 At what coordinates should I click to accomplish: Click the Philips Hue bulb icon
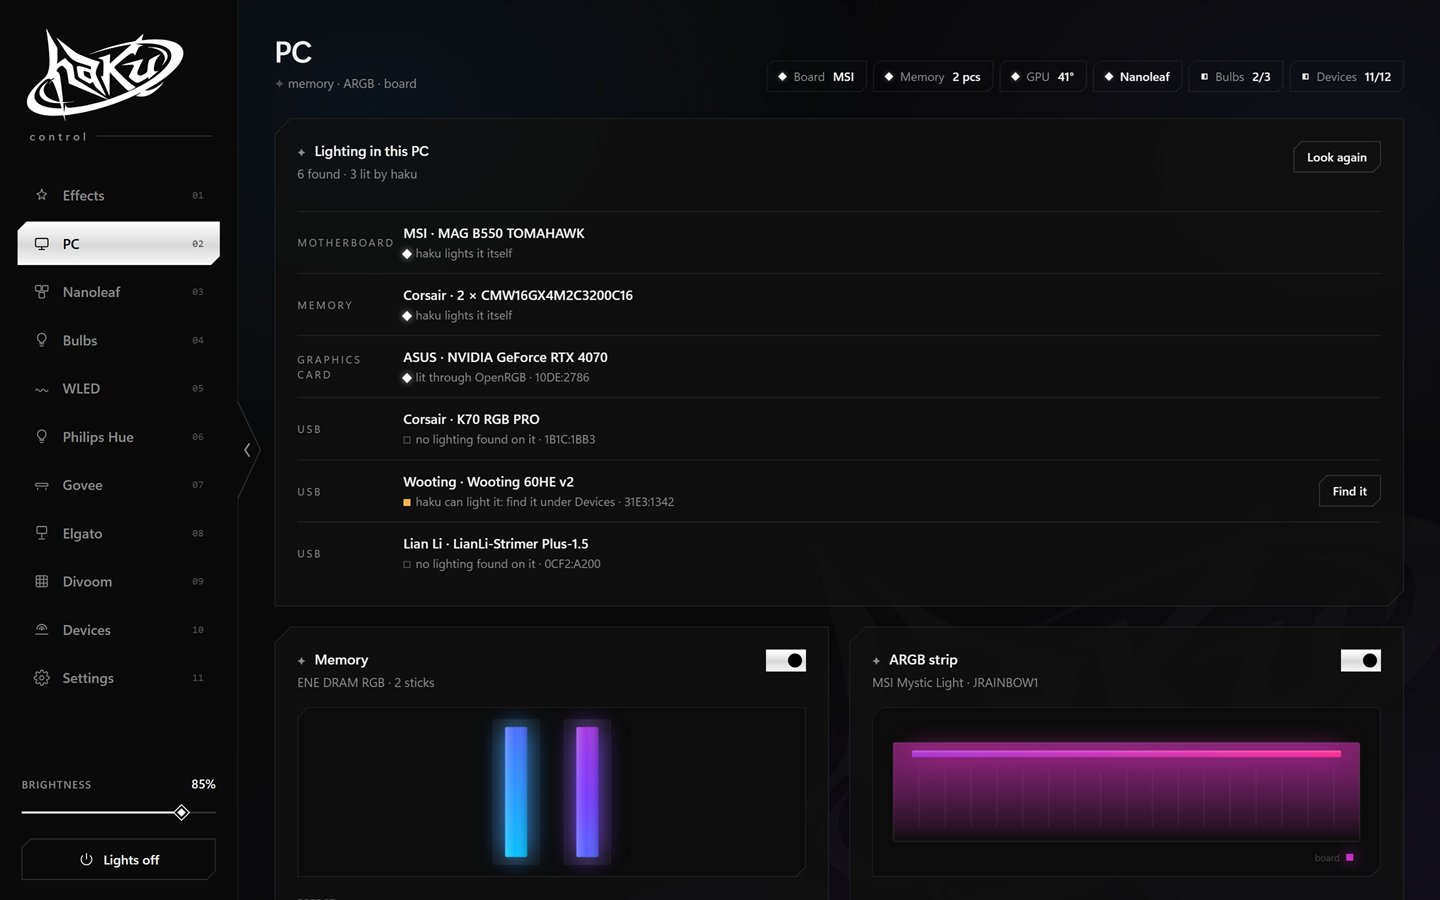(41, 437)
